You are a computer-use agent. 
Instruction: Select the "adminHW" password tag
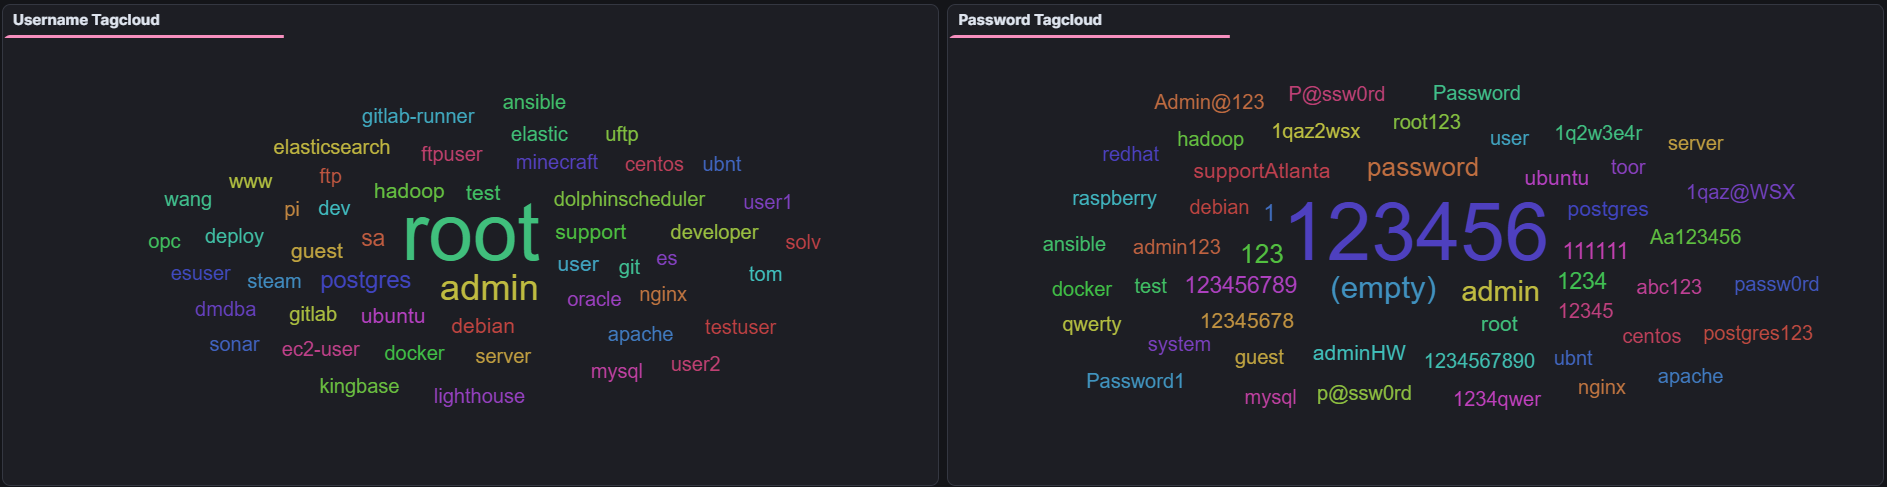tap(1358, 353)
